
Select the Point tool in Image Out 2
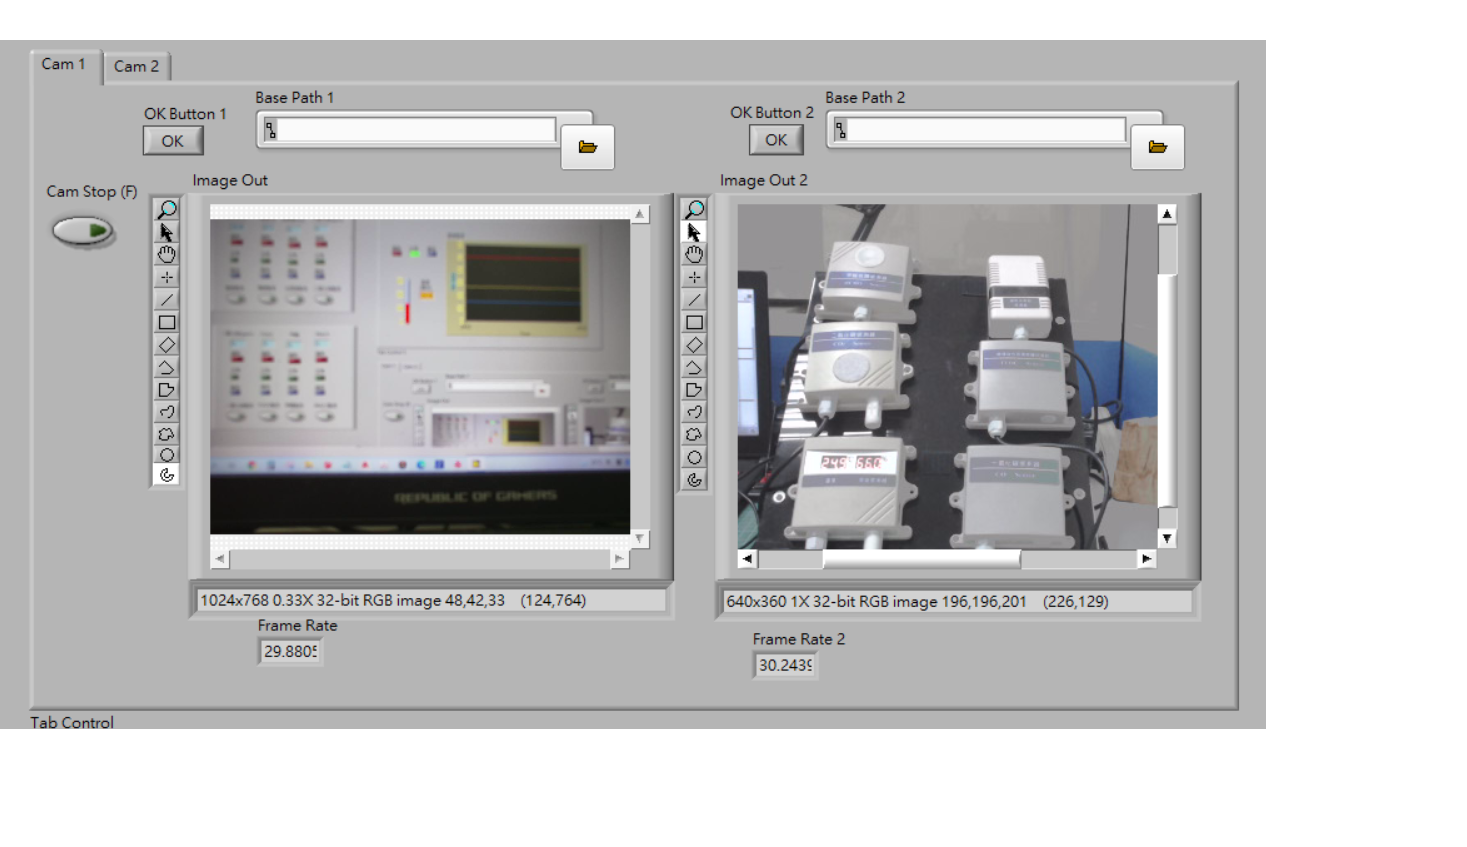[x=694, y=277]
